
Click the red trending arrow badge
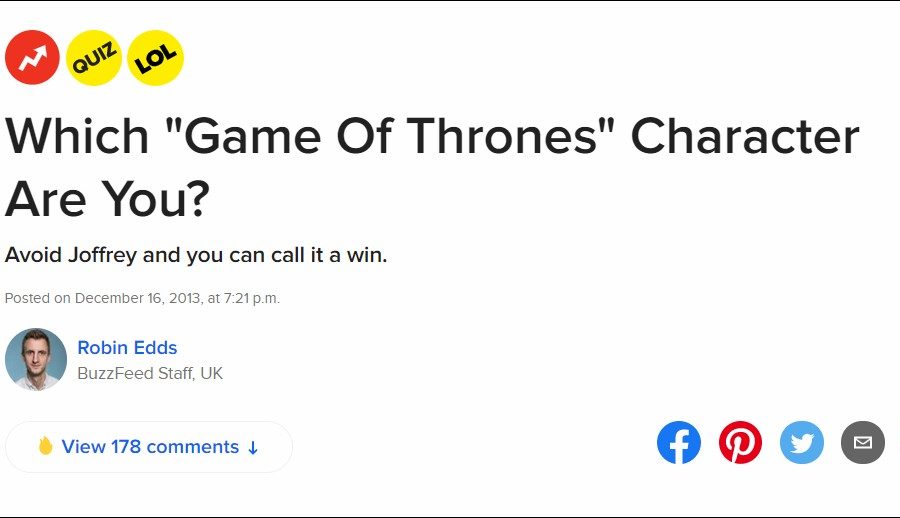33,58
